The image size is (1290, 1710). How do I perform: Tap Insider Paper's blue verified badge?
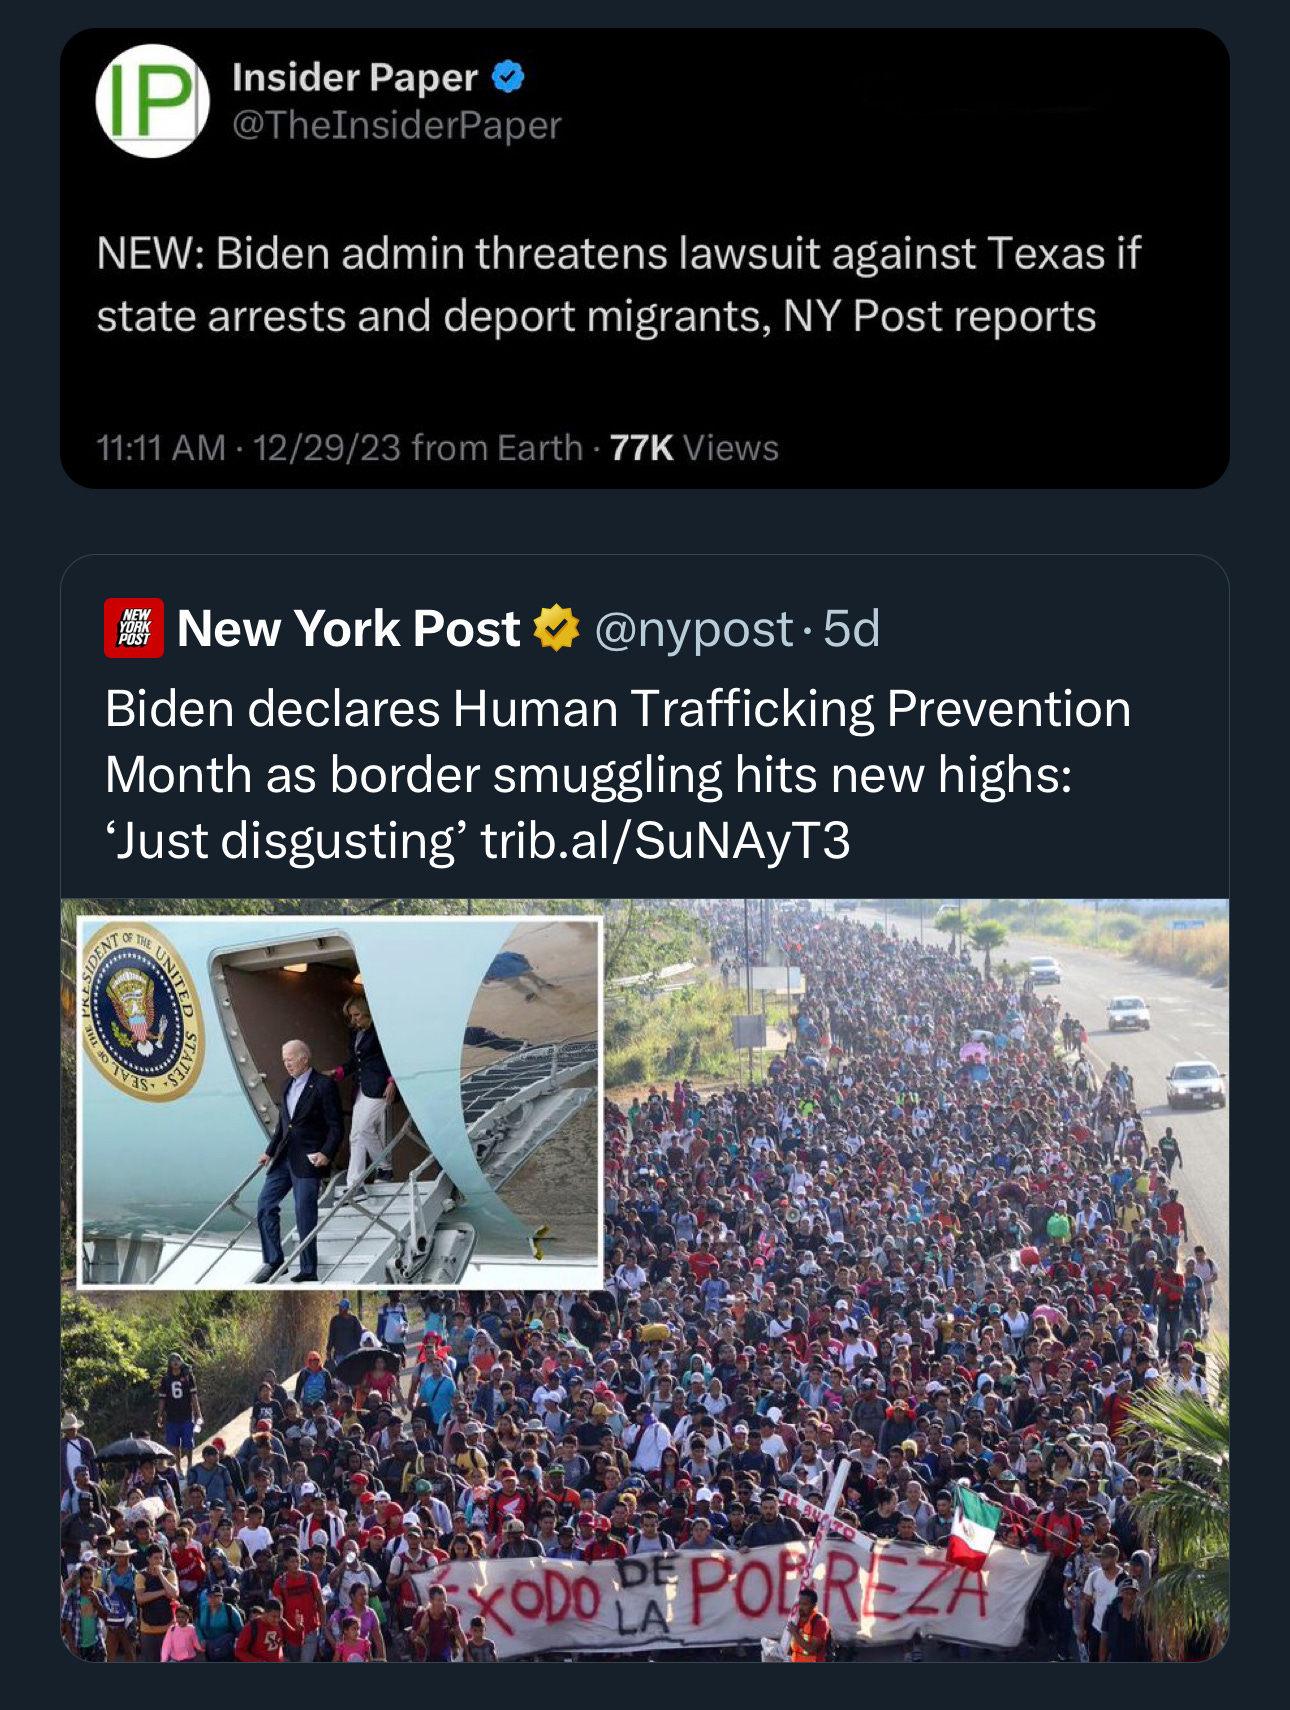point(509,77)
